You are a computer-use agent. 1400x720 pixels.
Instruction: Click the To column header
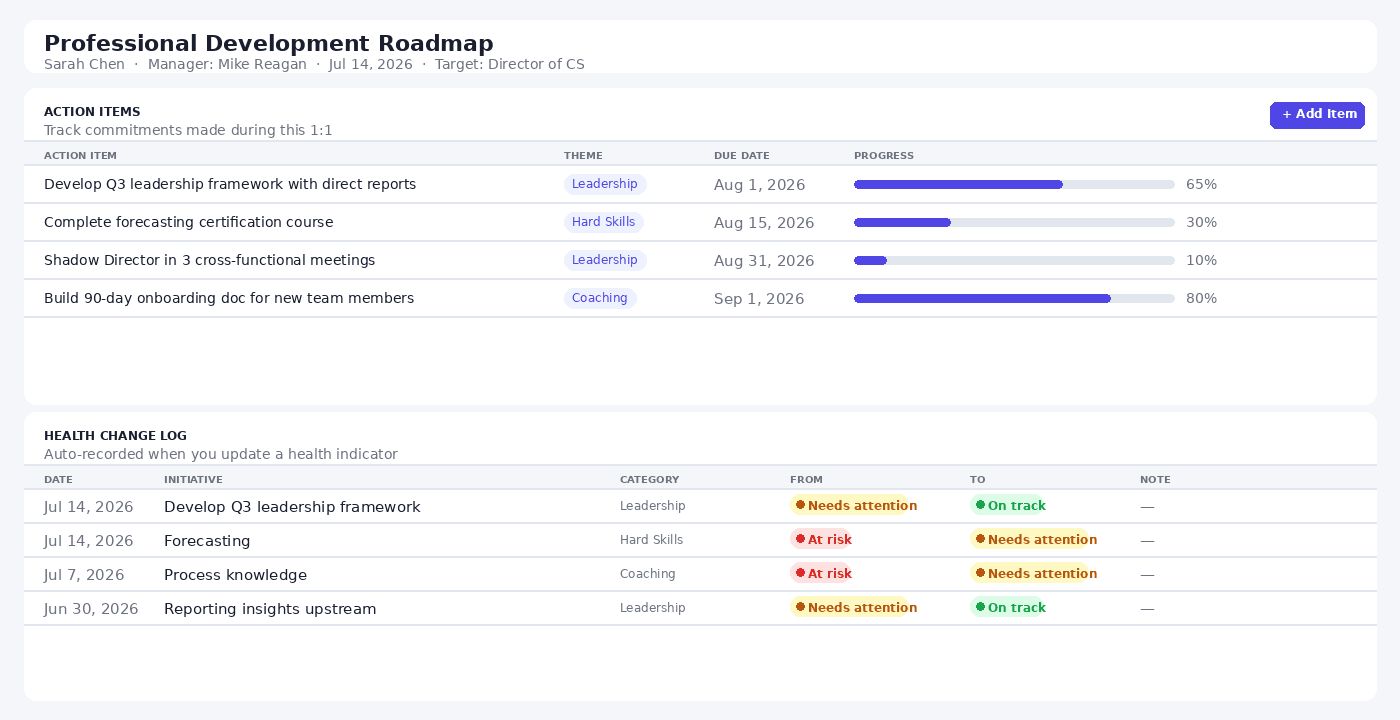pyautogui.click(x=977, y=480)
